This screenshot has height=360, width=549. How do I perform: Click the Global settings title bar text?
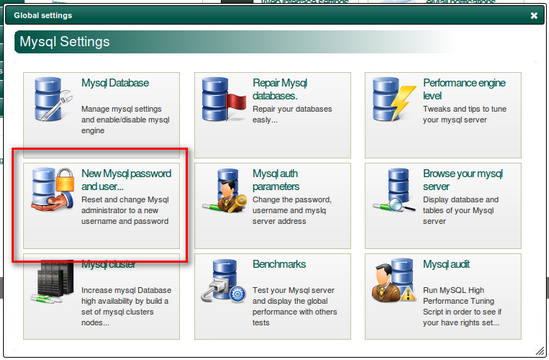point(43,15)
